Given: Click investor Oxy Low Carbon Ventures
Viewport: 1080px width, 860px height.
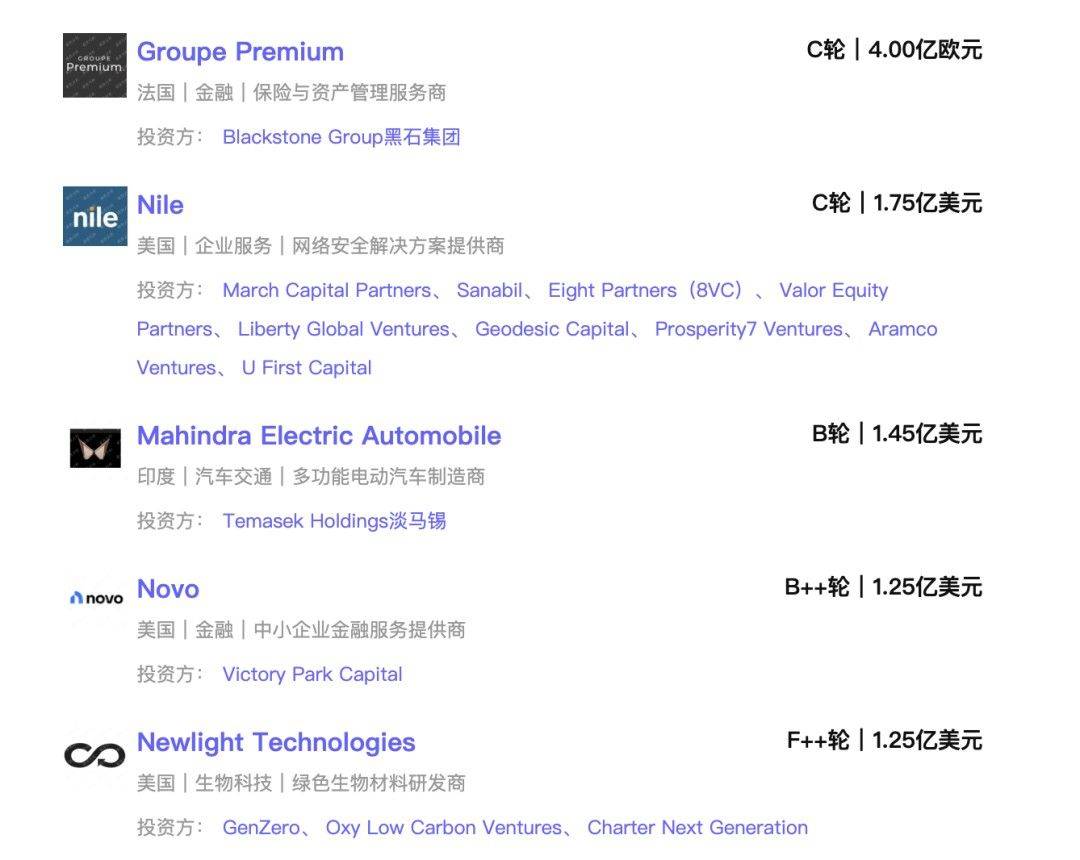Looking at the screenshot, I should click(444, 828).
